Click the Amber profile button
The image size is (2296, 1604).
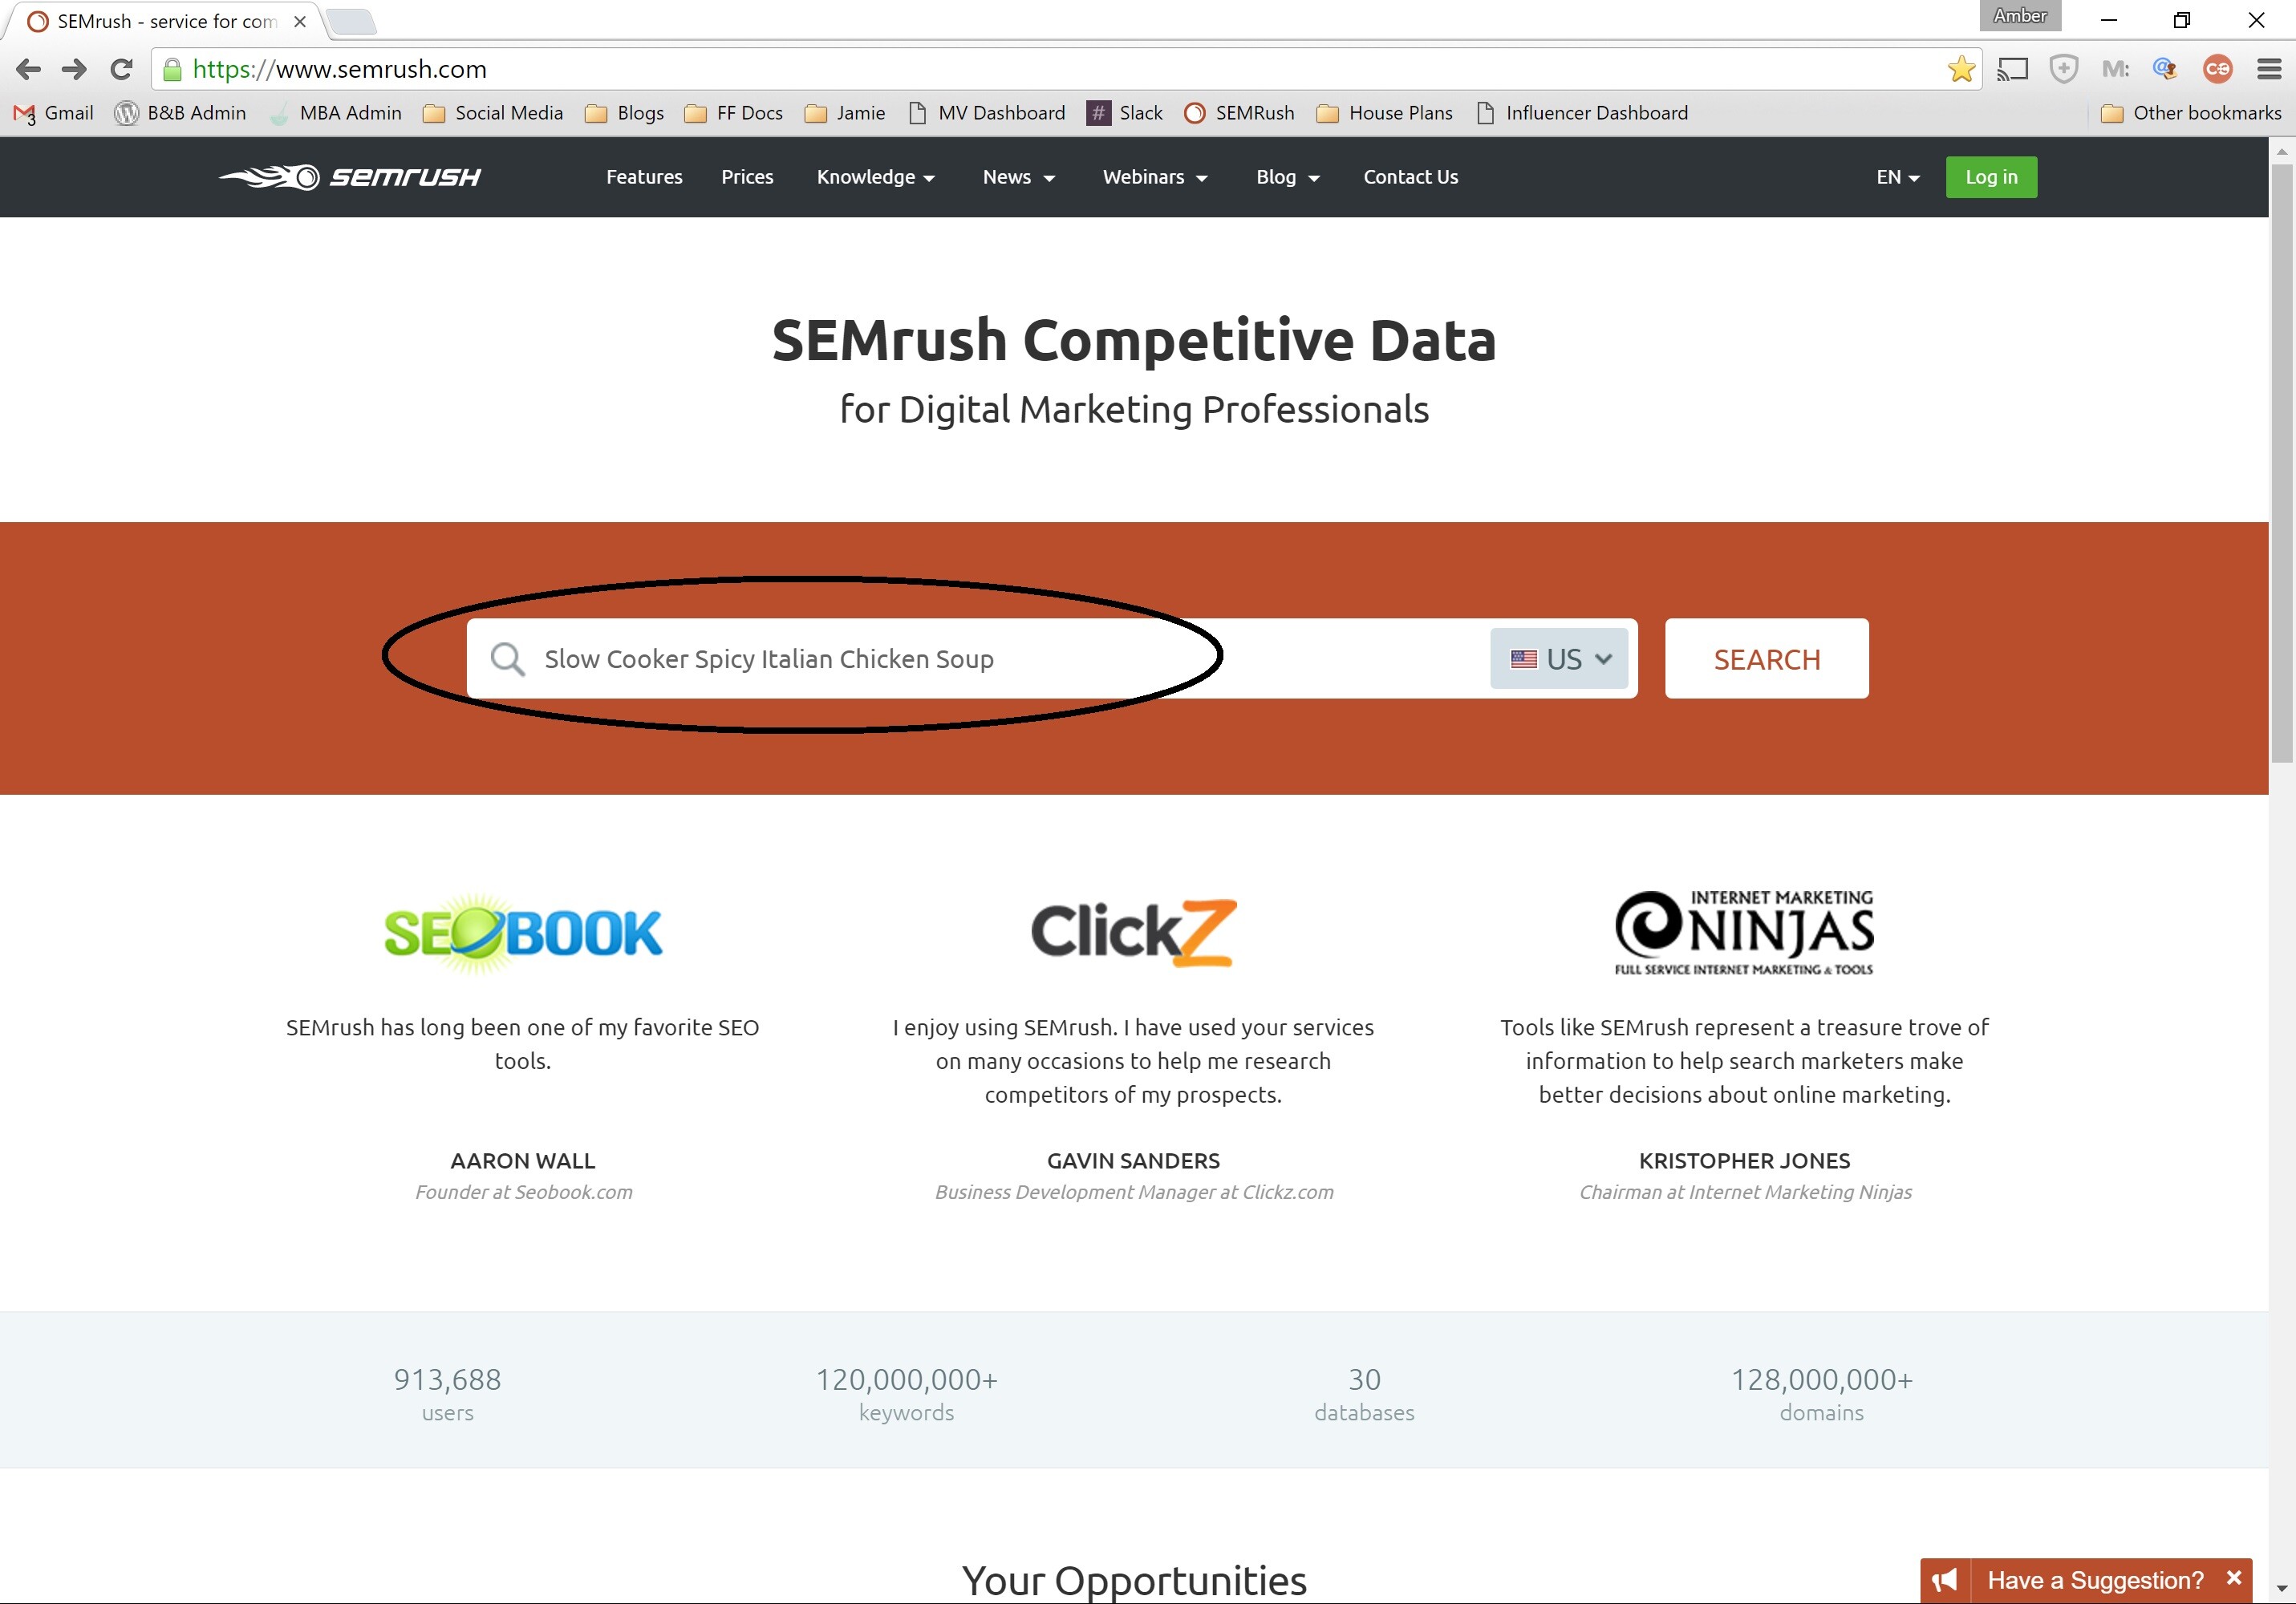point(2020,16)
